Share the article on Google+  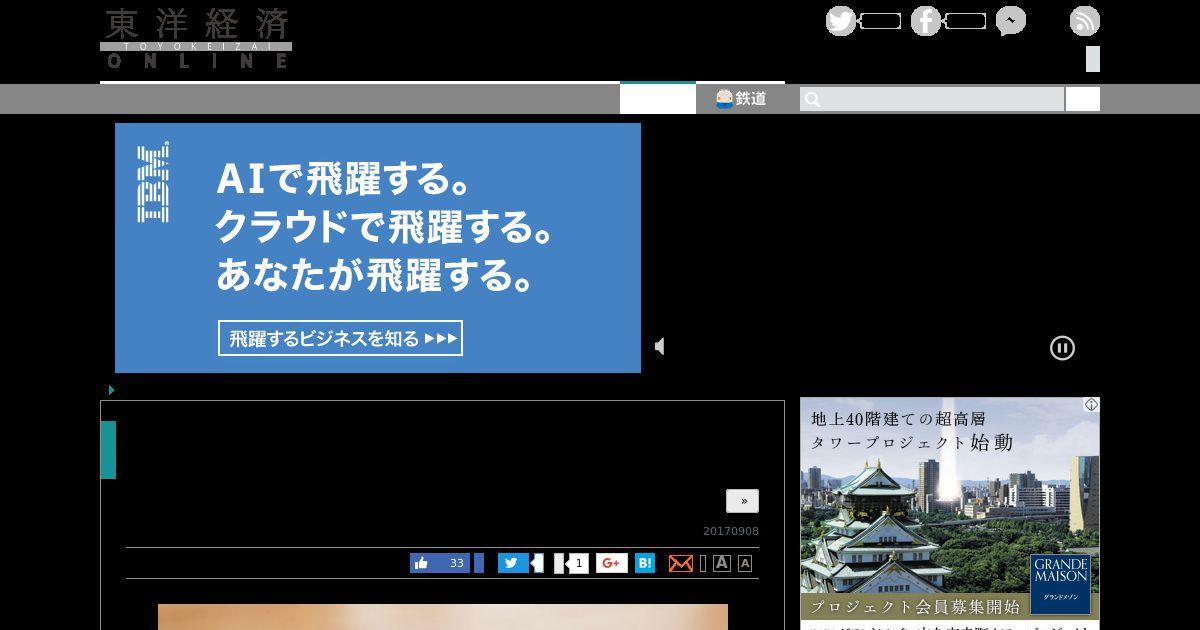click(x=612, y=563)
